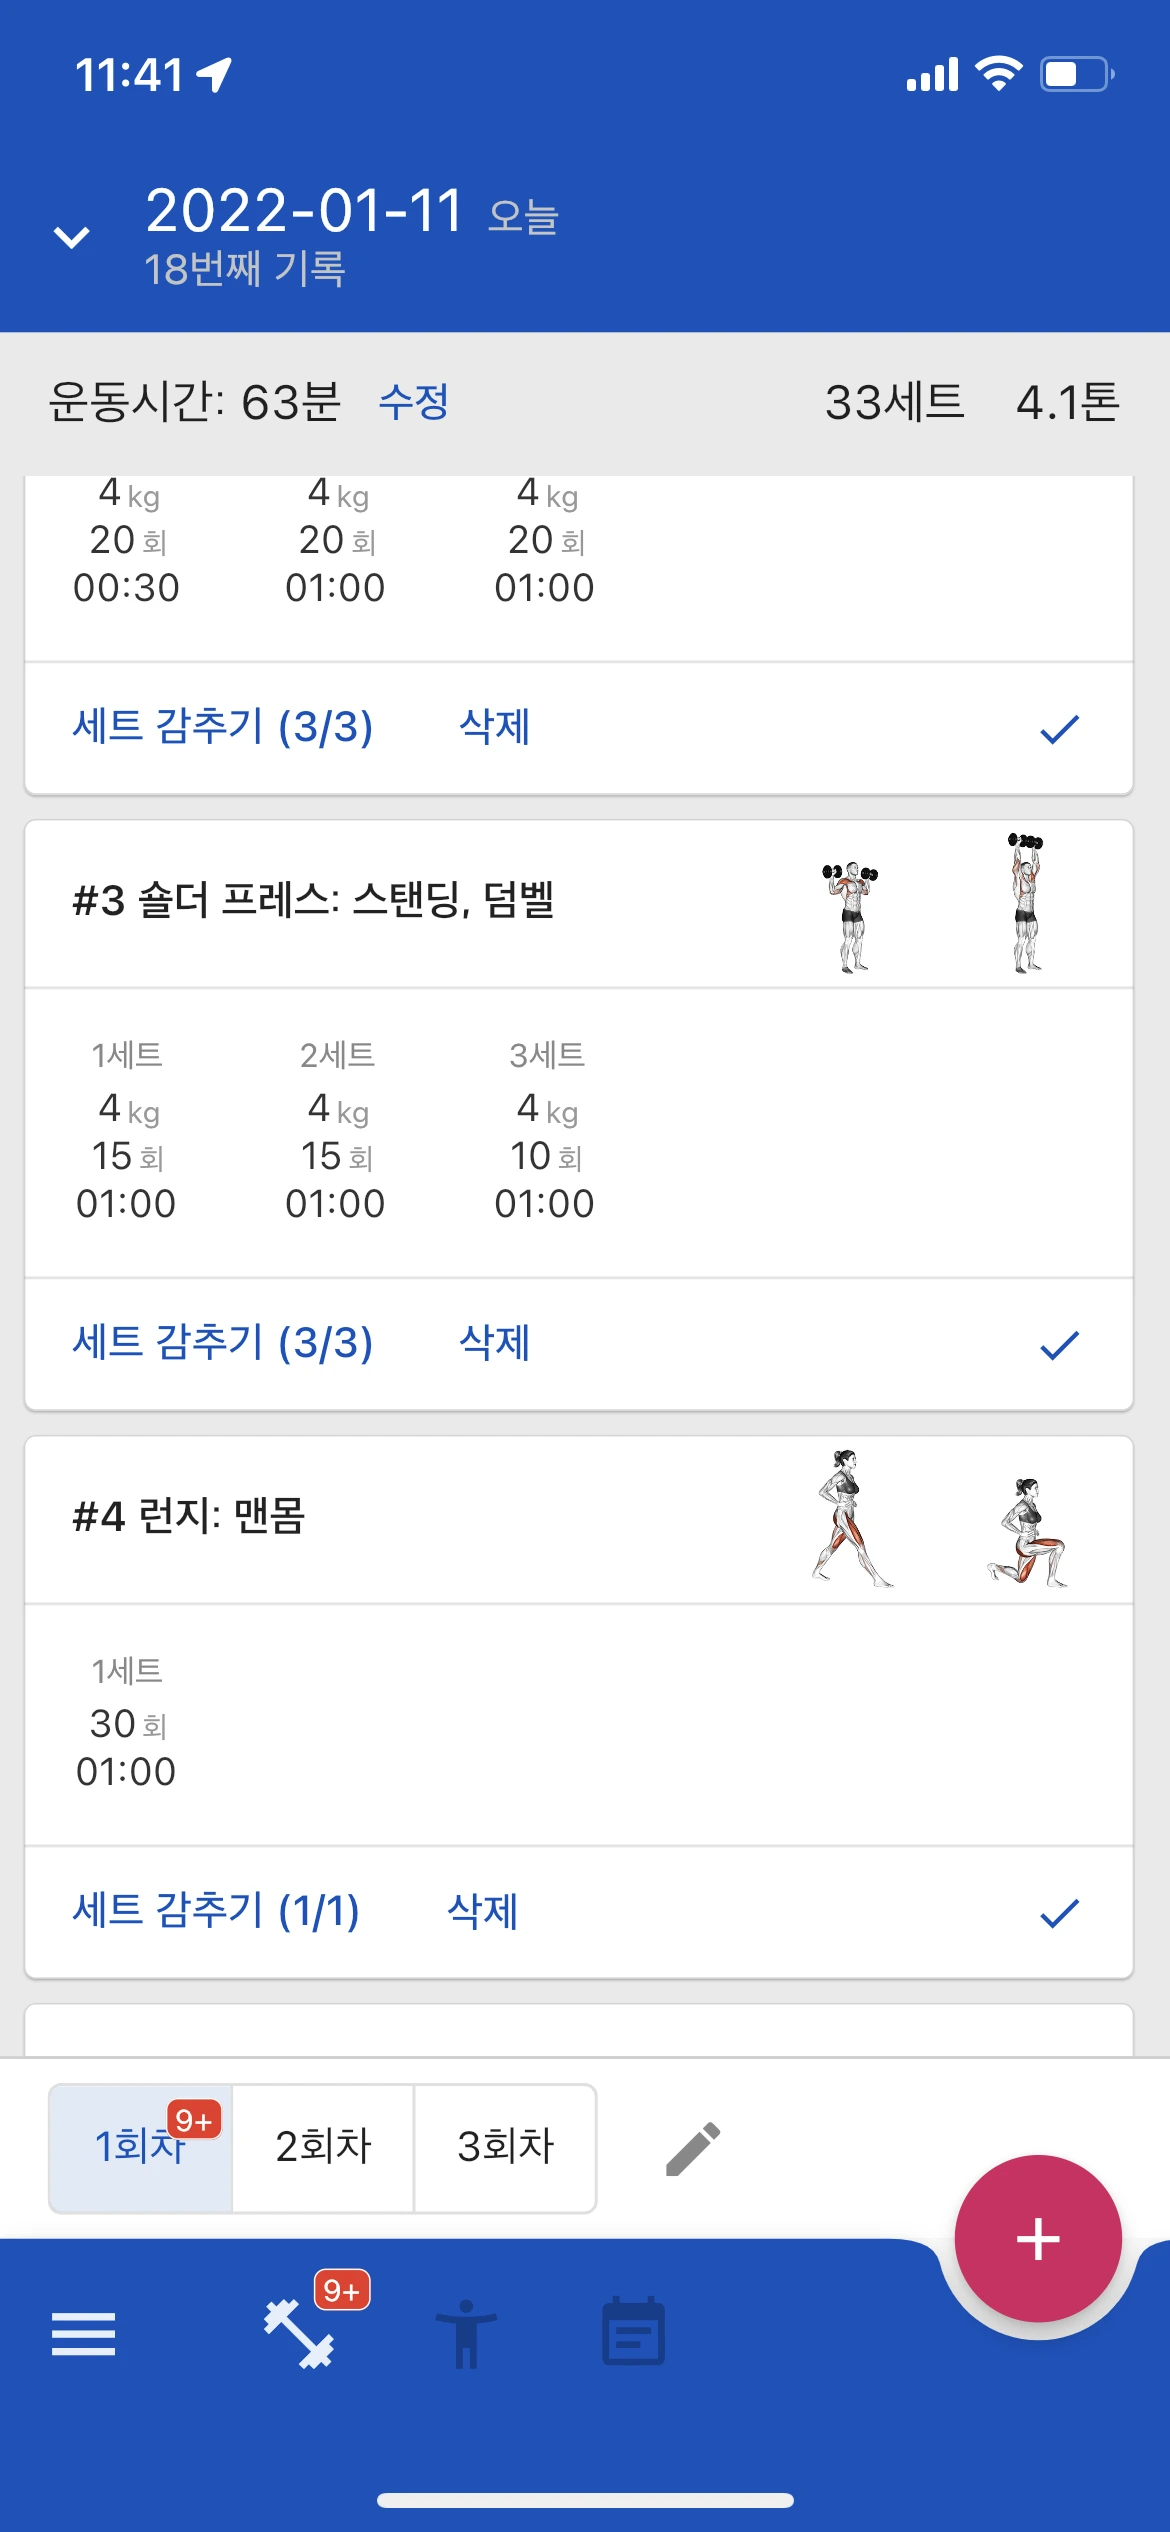The height and width of the screenshot is (2532, 1170).
Task: Tap 수정 to edit workout time
Action: [413, 402]
